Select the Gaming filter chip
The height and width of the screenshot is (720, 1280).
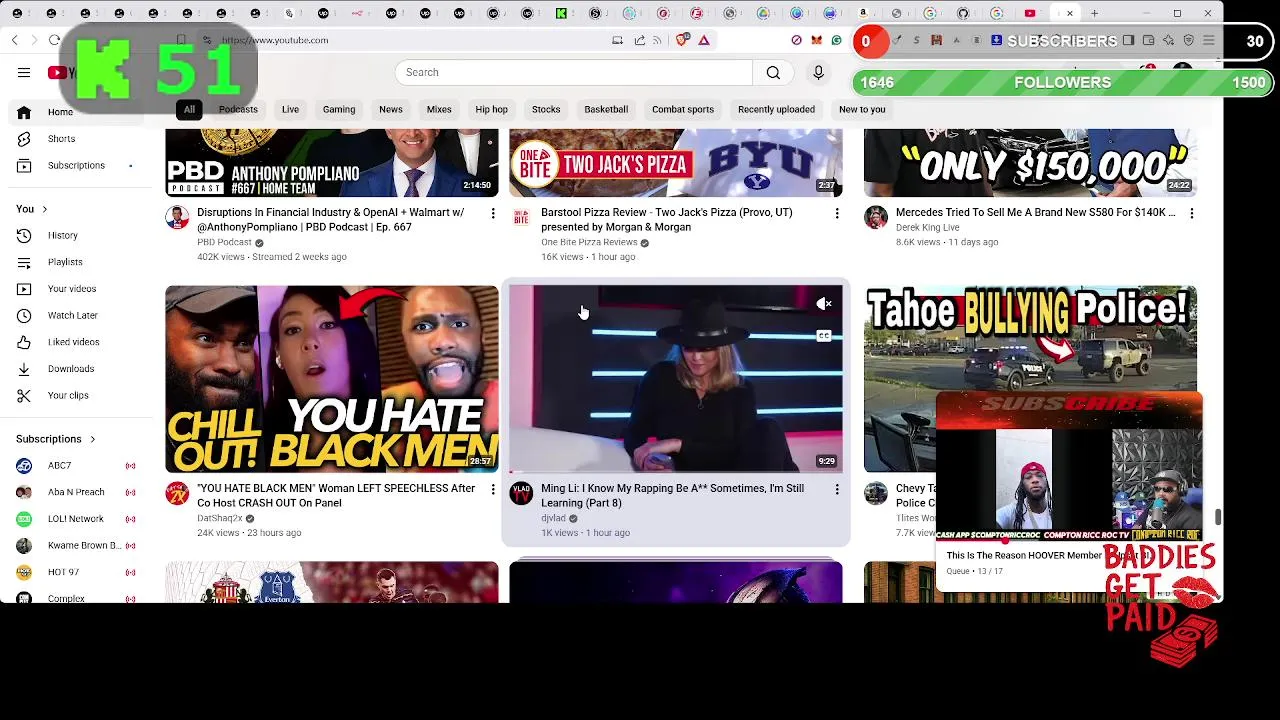tap(339, 110)
